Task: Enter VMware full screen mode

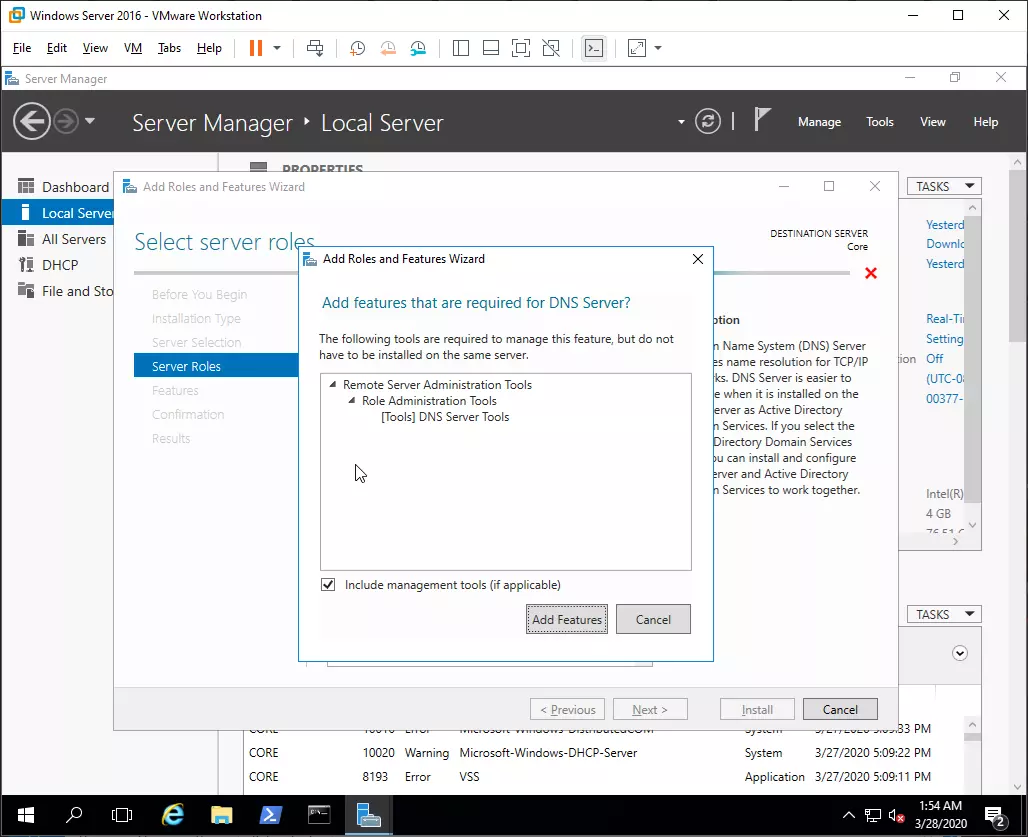Action: [x=521, y=48]
